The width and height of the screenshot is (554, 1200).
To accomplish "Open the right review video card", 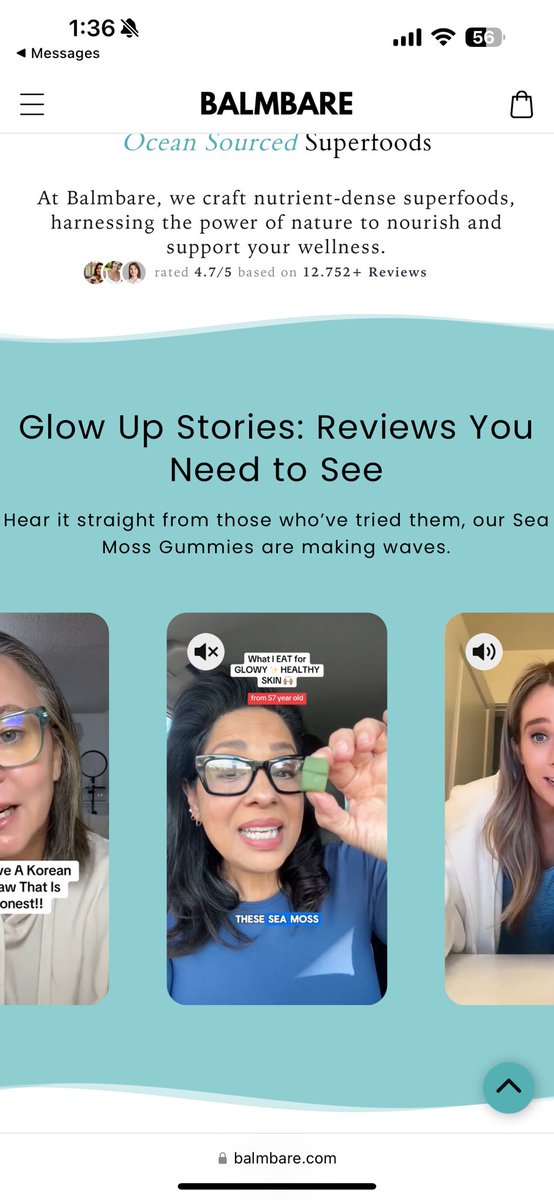I will point(499,809).
